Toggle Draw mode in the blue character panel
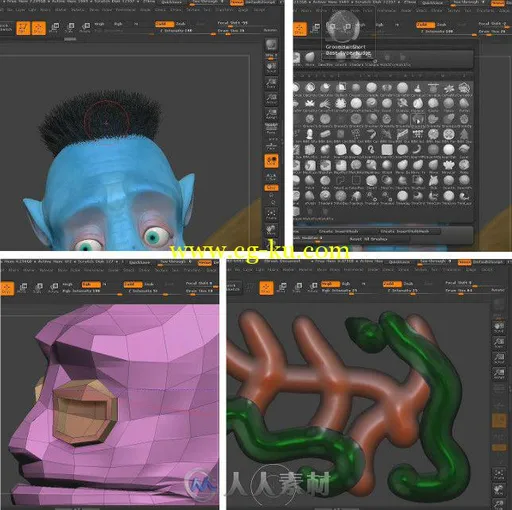The image size is (512, 510). point(39,28)
